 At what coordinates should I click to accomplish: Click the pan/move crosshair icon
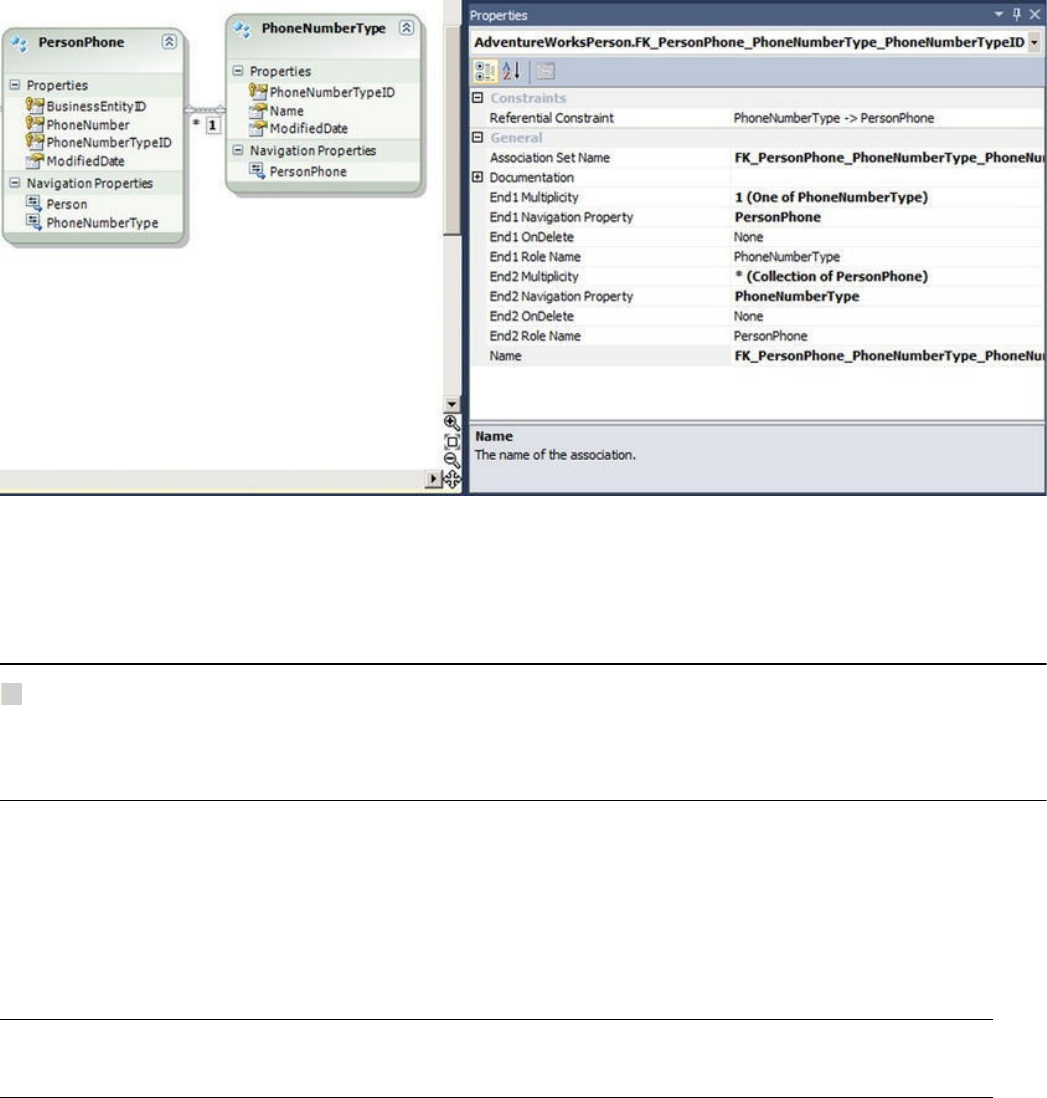(x=452, y=478)
